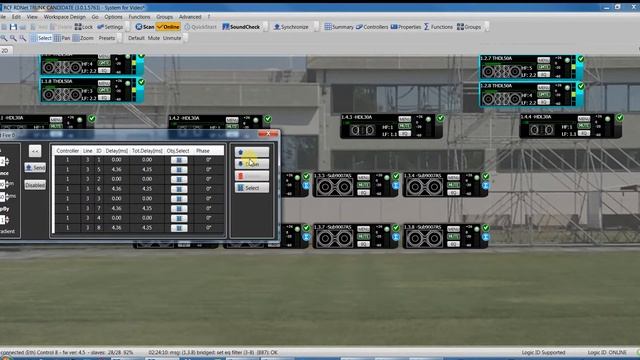Click the Lock workspace icon
Image resolution: width=640 pixels, height=360 pixels.
[x=84, y=27]
